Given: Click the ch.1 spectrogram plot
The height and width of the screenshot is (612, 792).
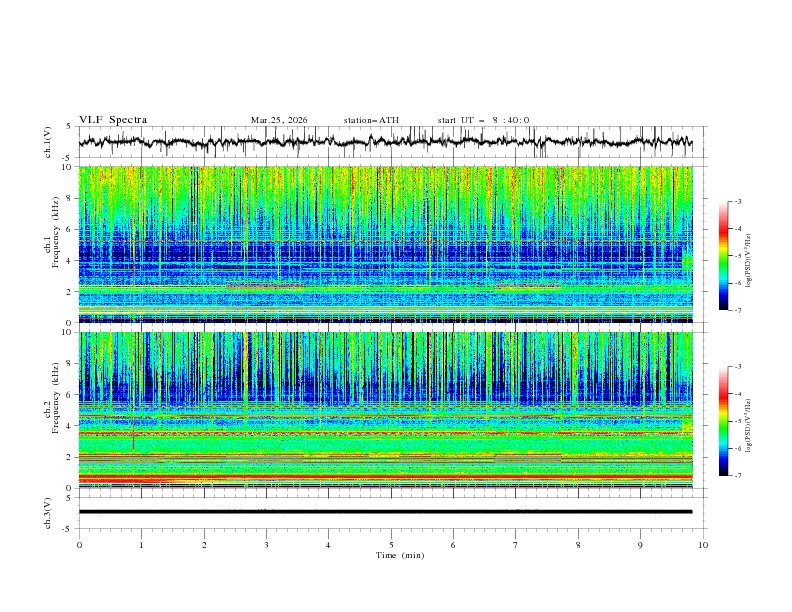Looking at the screenshot, I should click(x=386, y=244).
